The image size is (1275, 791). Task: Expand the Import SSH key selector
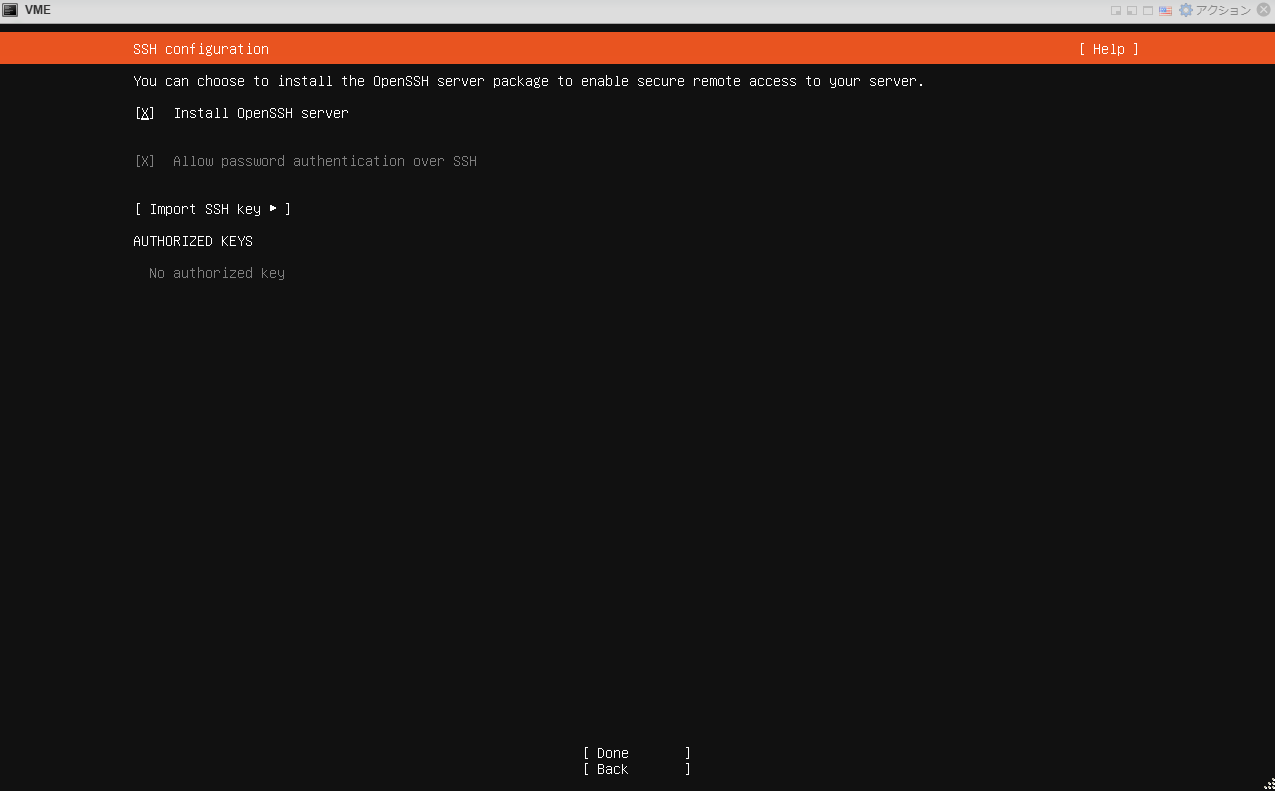point(212,208)
